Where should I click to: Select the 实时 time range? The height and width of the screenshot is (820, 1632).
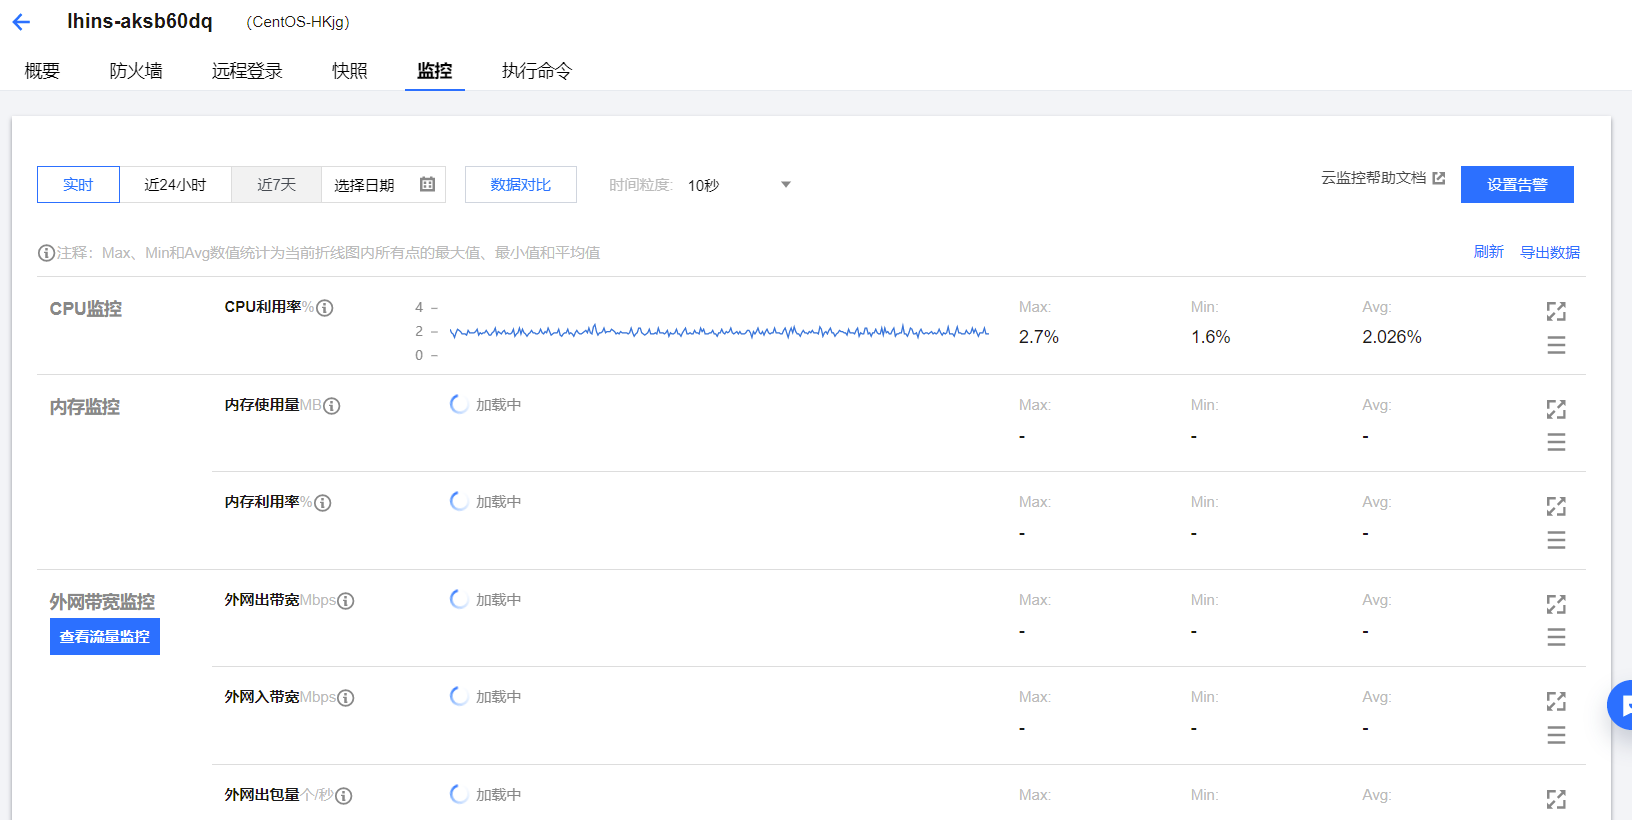[78, 185]
